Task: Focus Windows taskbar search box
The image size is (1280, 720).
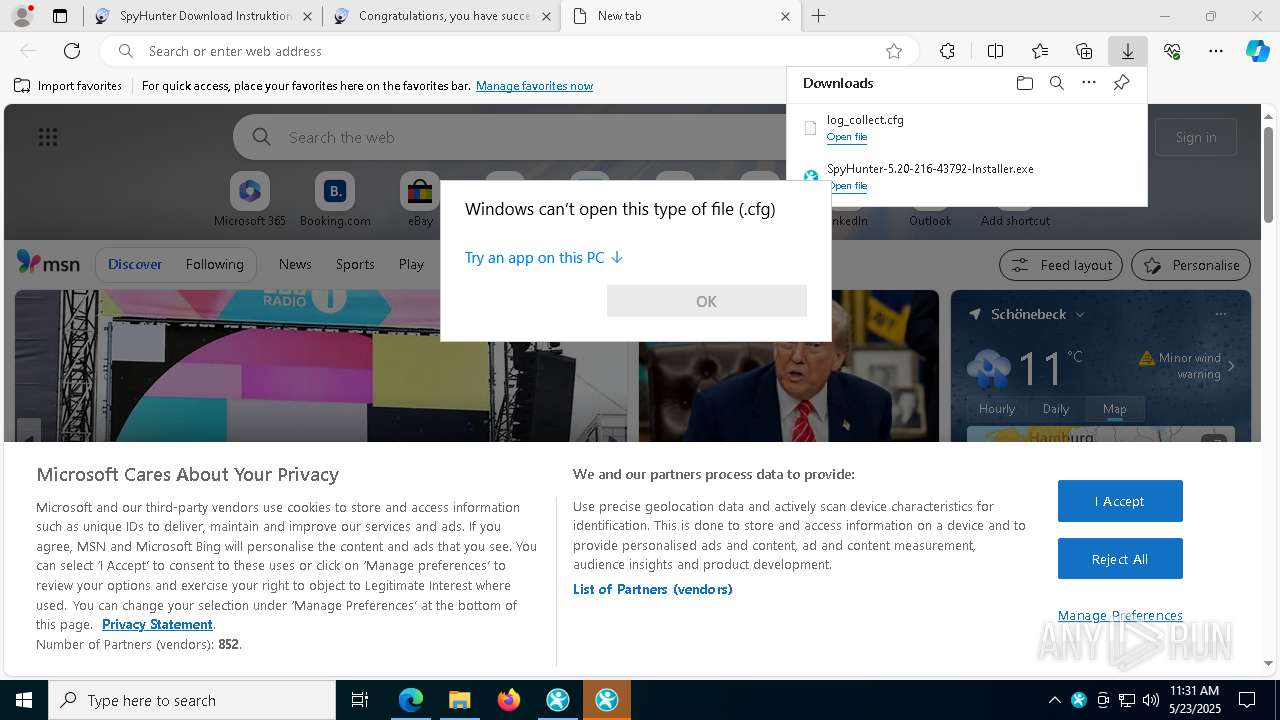Action: (x=192, y=700)
